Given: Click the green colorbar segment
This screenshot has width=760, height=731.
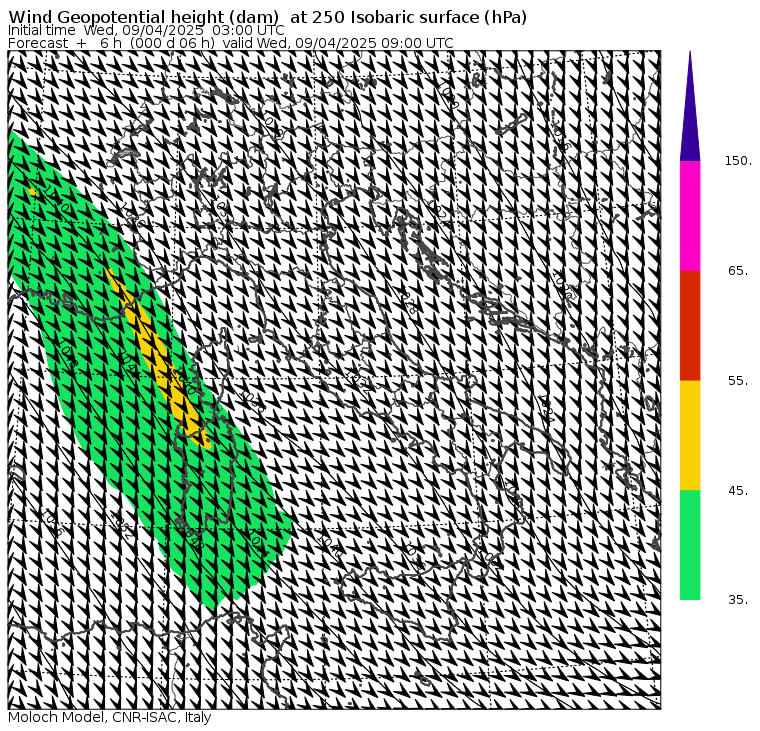Looking at the screenshot, I should coord(690,545).
